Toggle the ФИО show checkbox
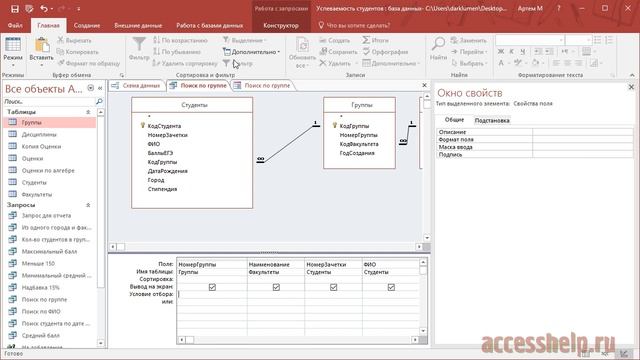The image size is (640, 360). 391,287
